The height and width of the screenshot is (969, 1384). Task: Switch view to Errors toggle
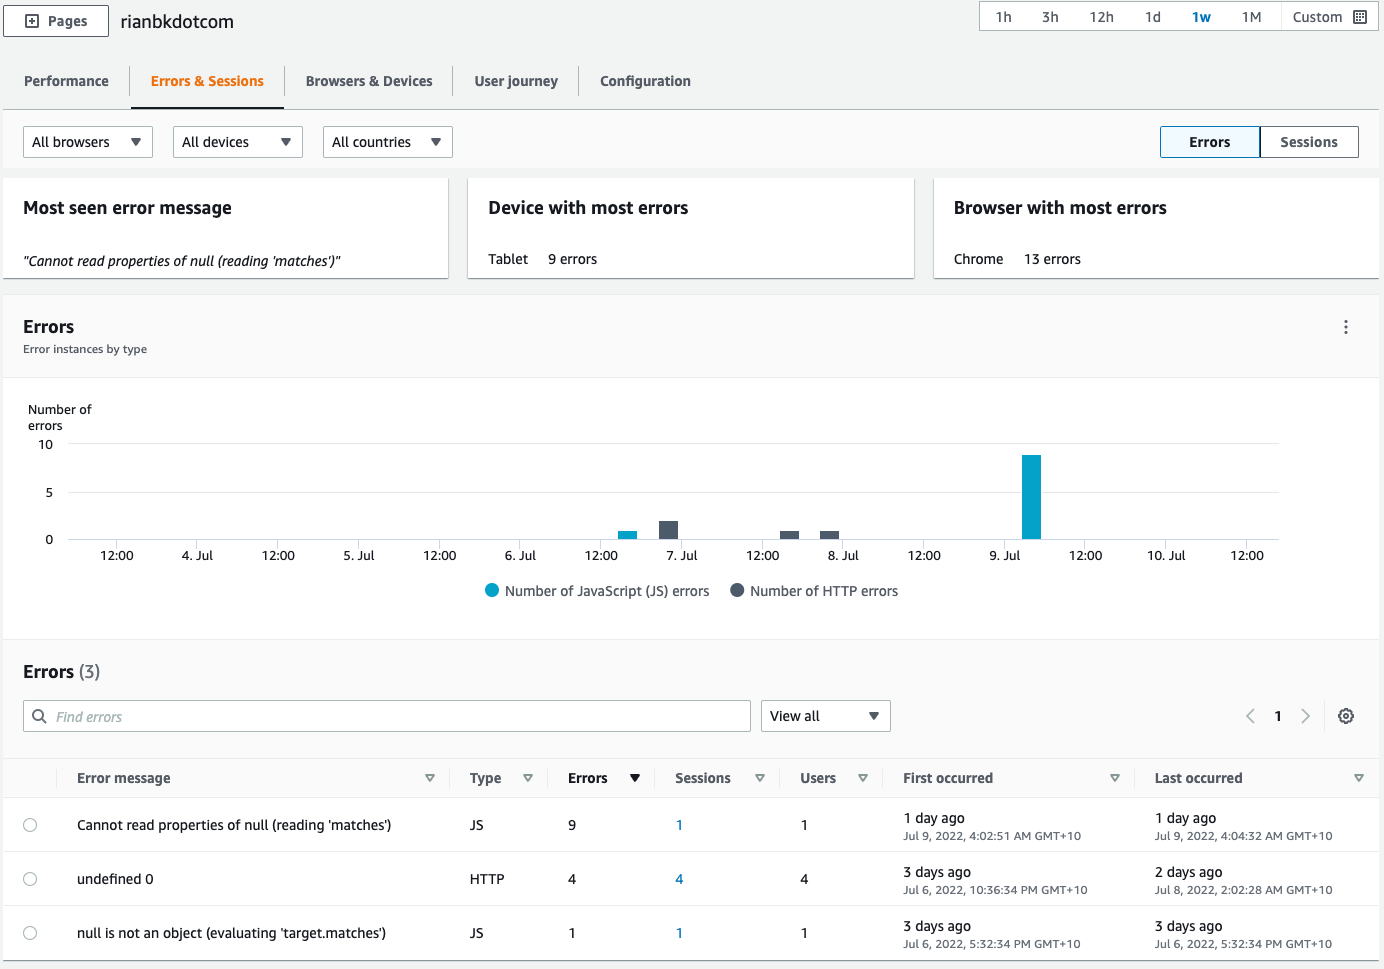pyautogui.click(x=1210, y=142)
